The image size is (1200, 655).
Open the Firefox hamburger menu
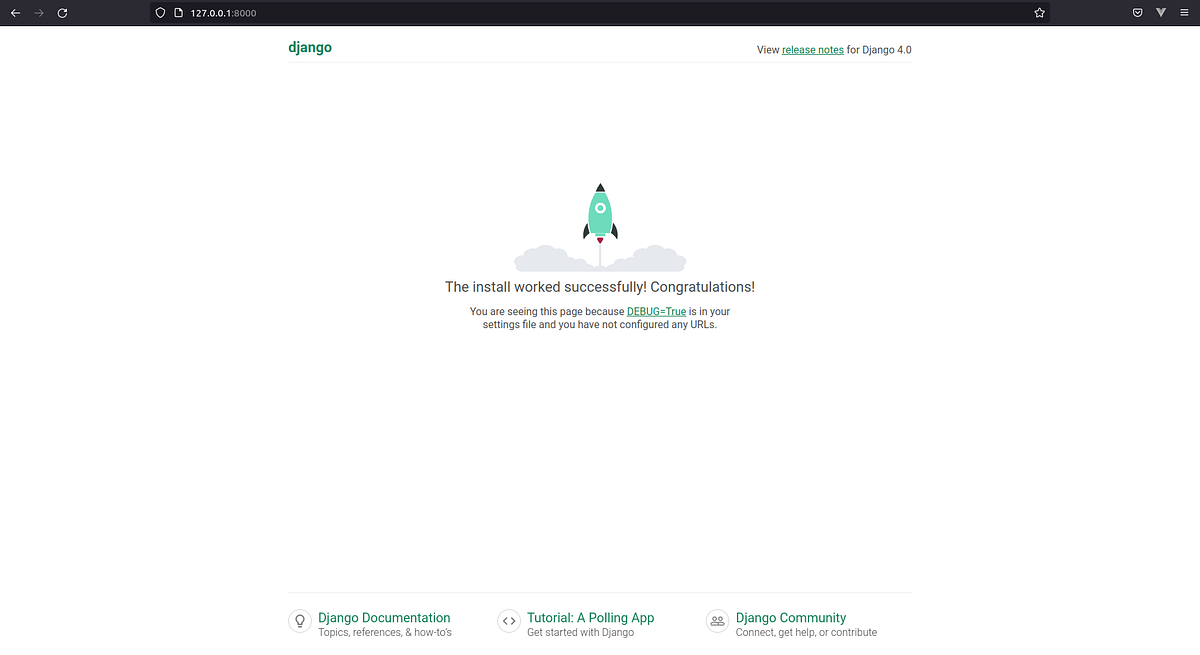[1184, 12]
